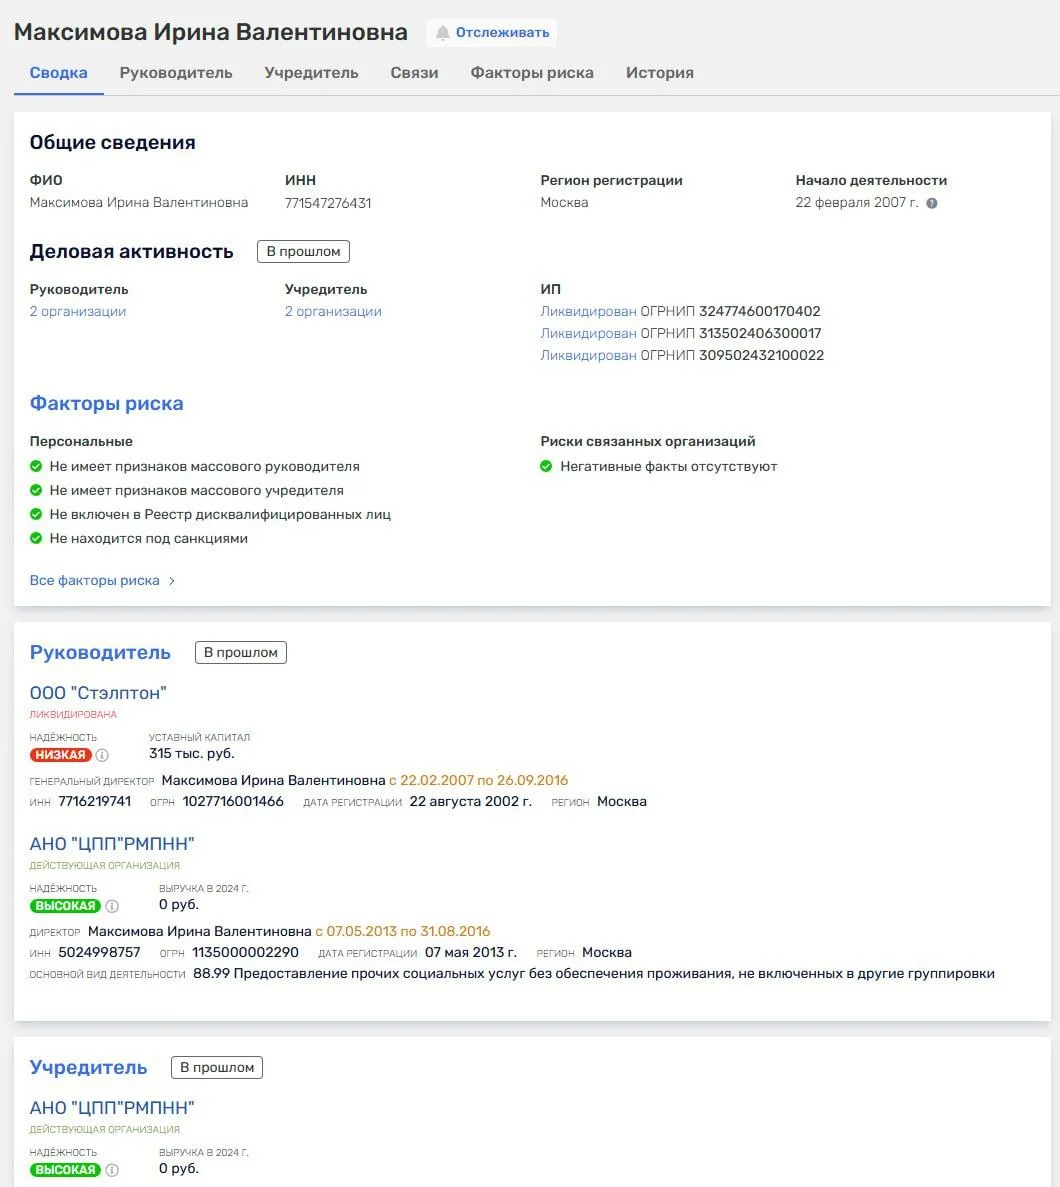Click ИНН value 7716219741
The height and width of the screenshot is (1187, 1060).
(95, 802)
